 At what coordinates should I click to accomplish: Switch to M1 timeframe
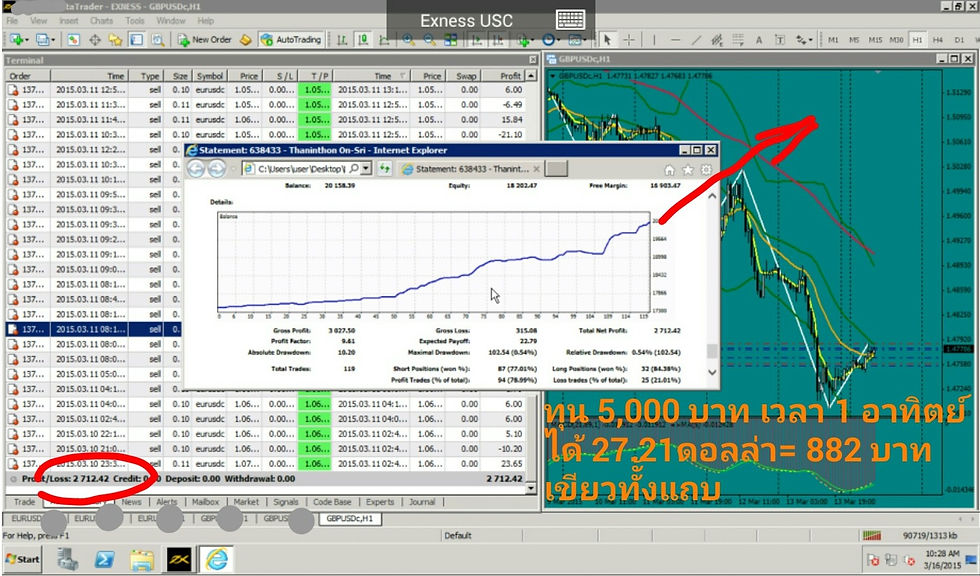click(833, 40)
